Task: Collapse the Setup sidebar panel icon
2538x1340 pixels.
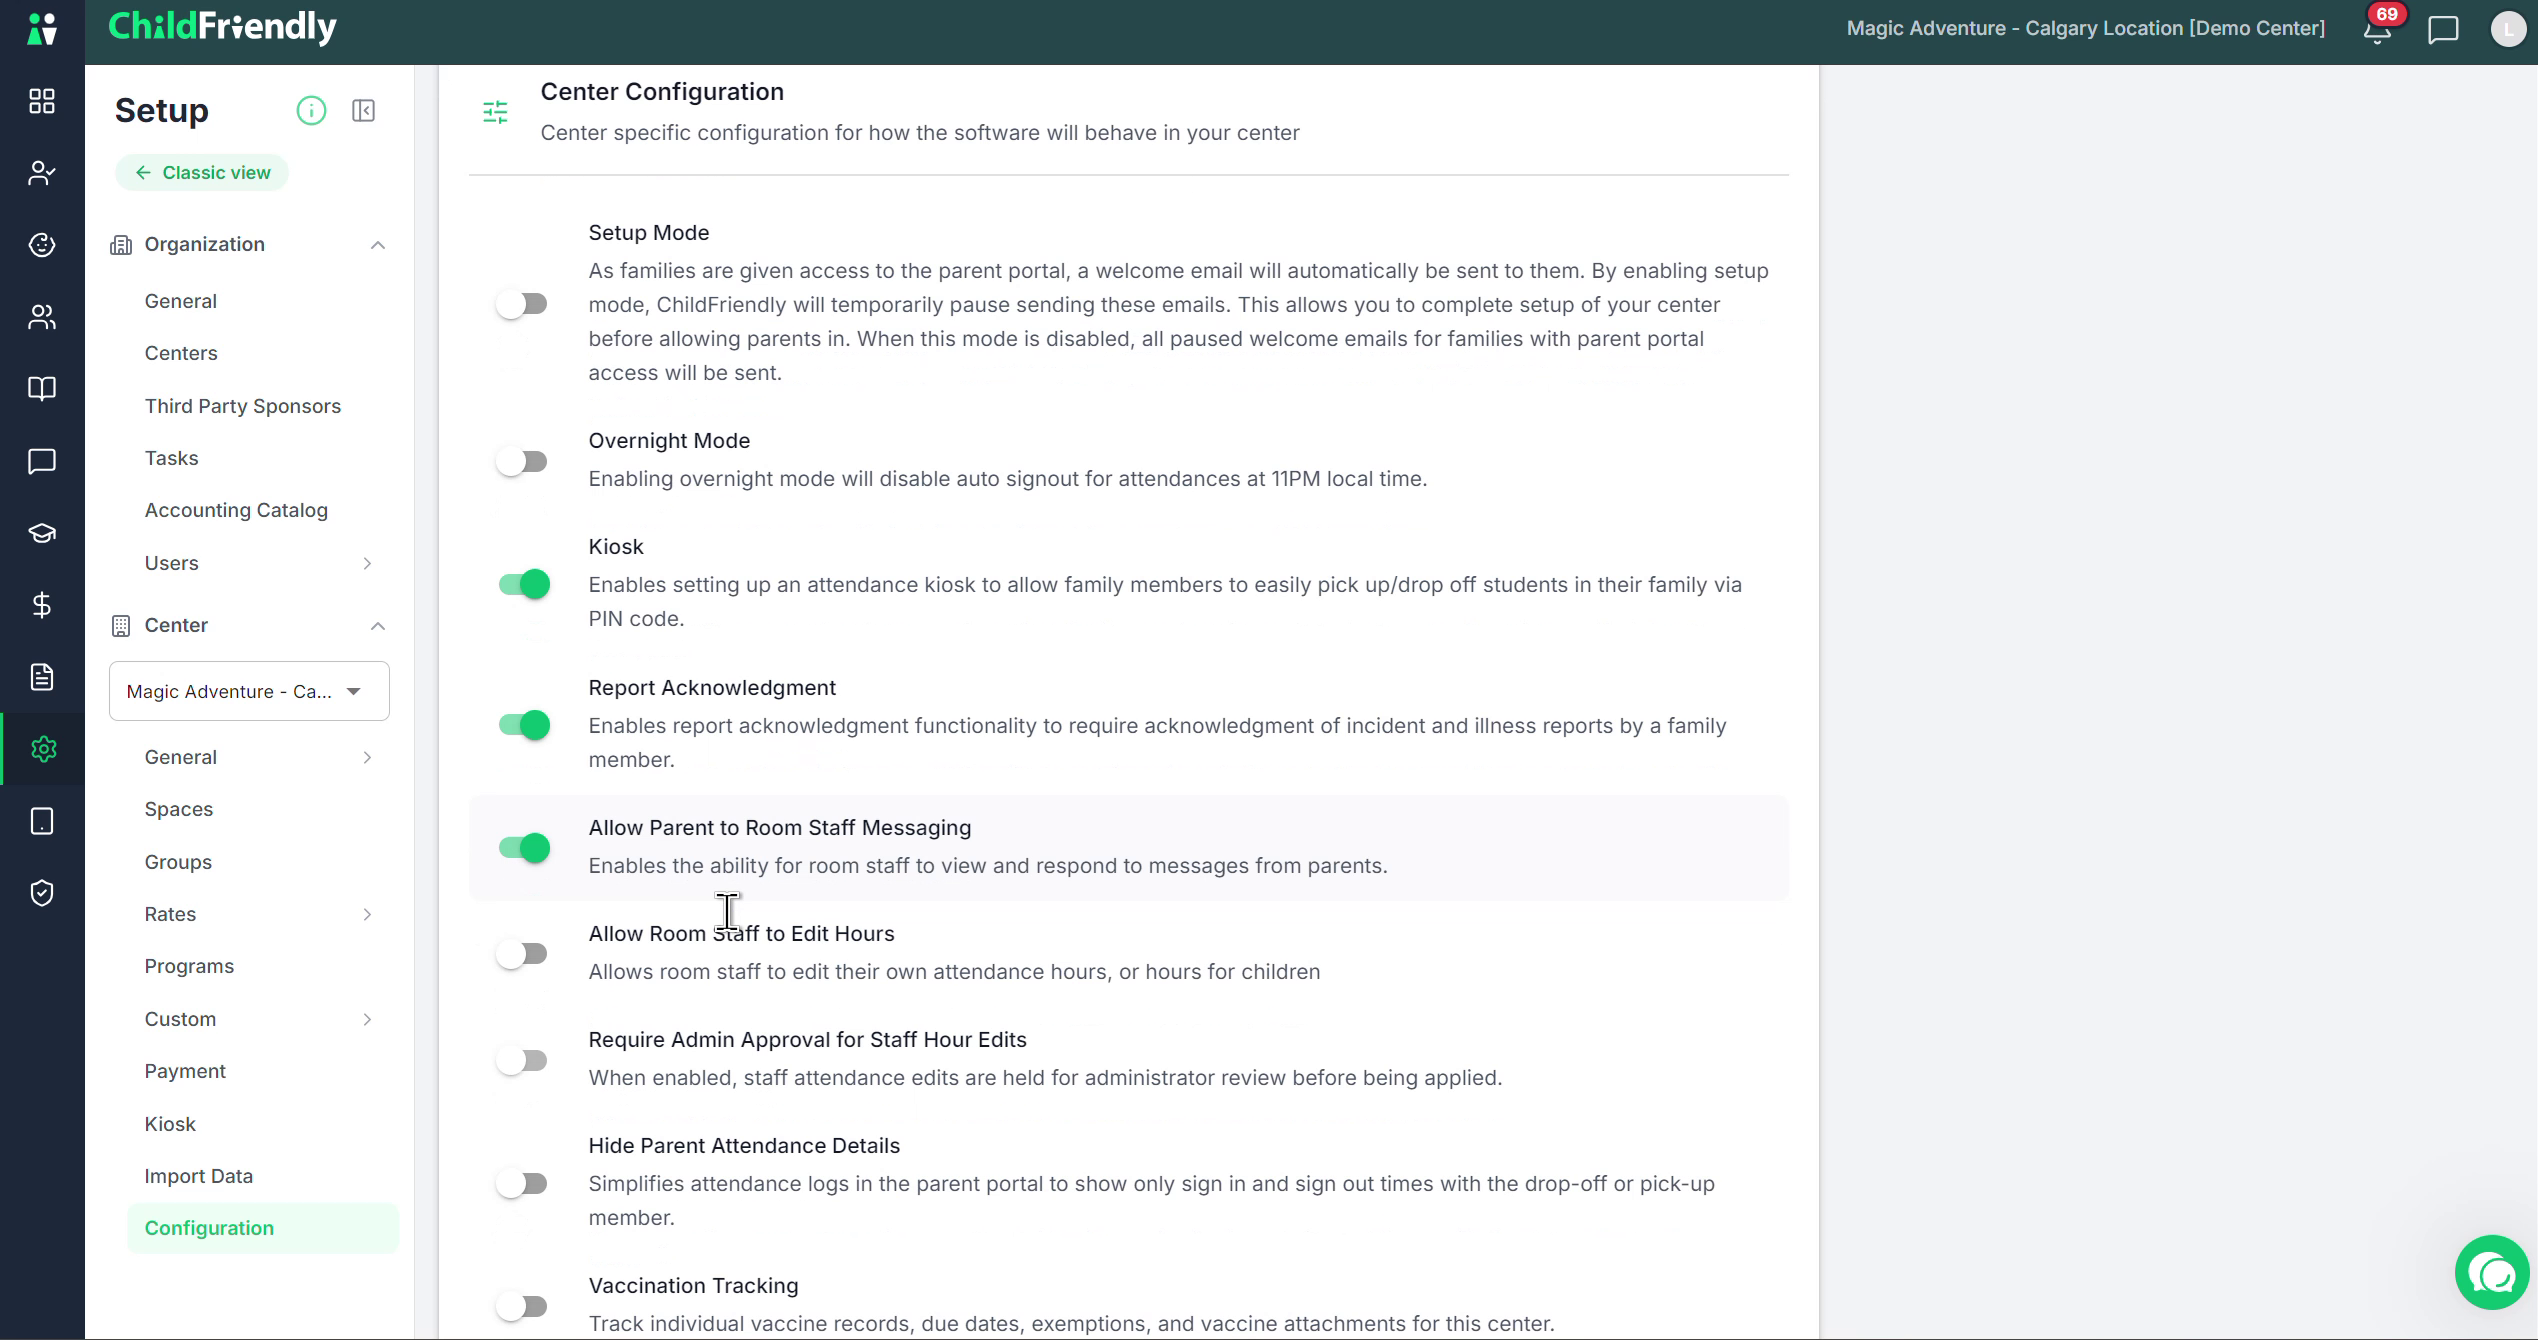Action: [363, 110]
